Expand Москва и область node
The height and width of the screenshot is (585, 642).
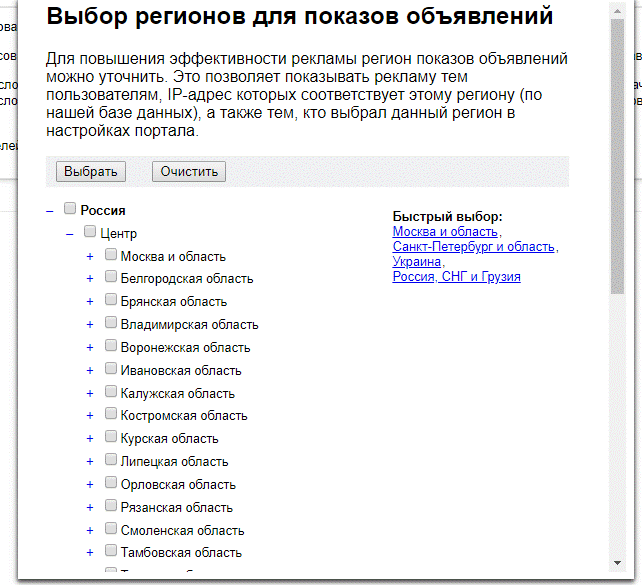tap(90, 256)
